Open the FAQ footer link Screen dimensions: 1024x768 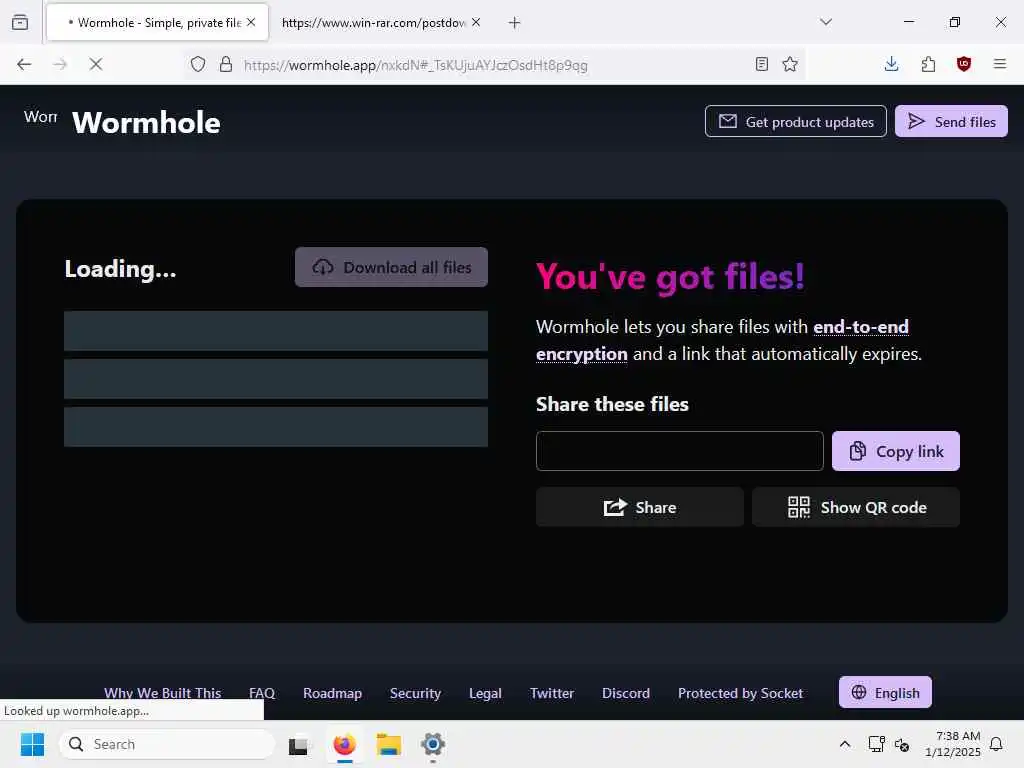pos(262,693)
